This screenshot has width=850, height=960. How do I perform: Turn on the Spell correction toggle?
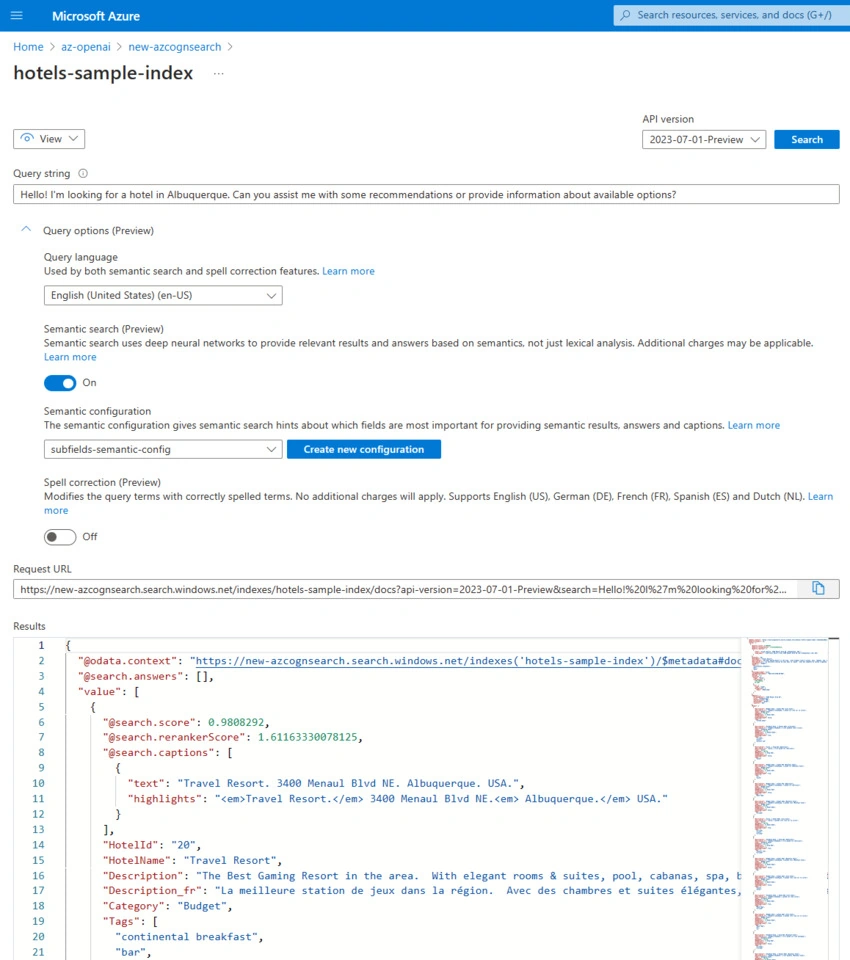(x=60, y=537)
